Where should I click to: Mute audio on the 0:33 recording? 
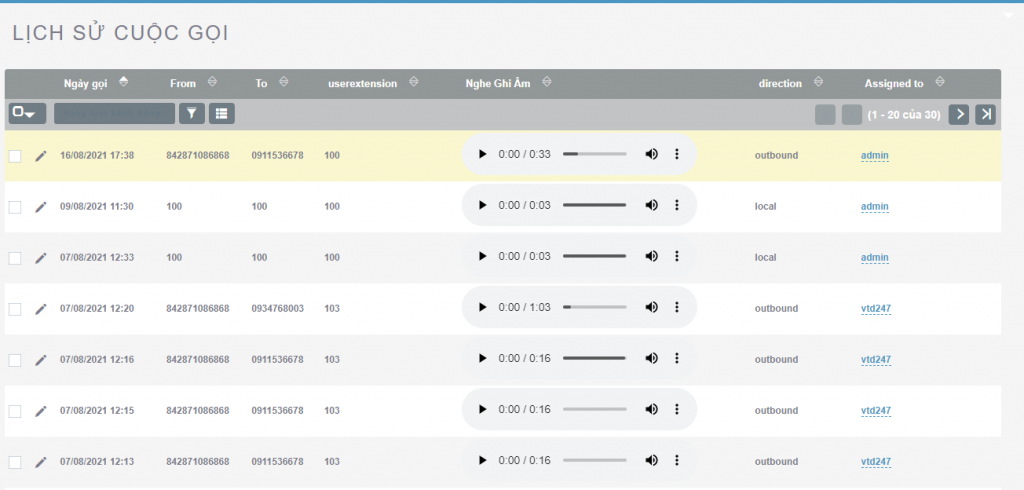click(x=651, y=155)
